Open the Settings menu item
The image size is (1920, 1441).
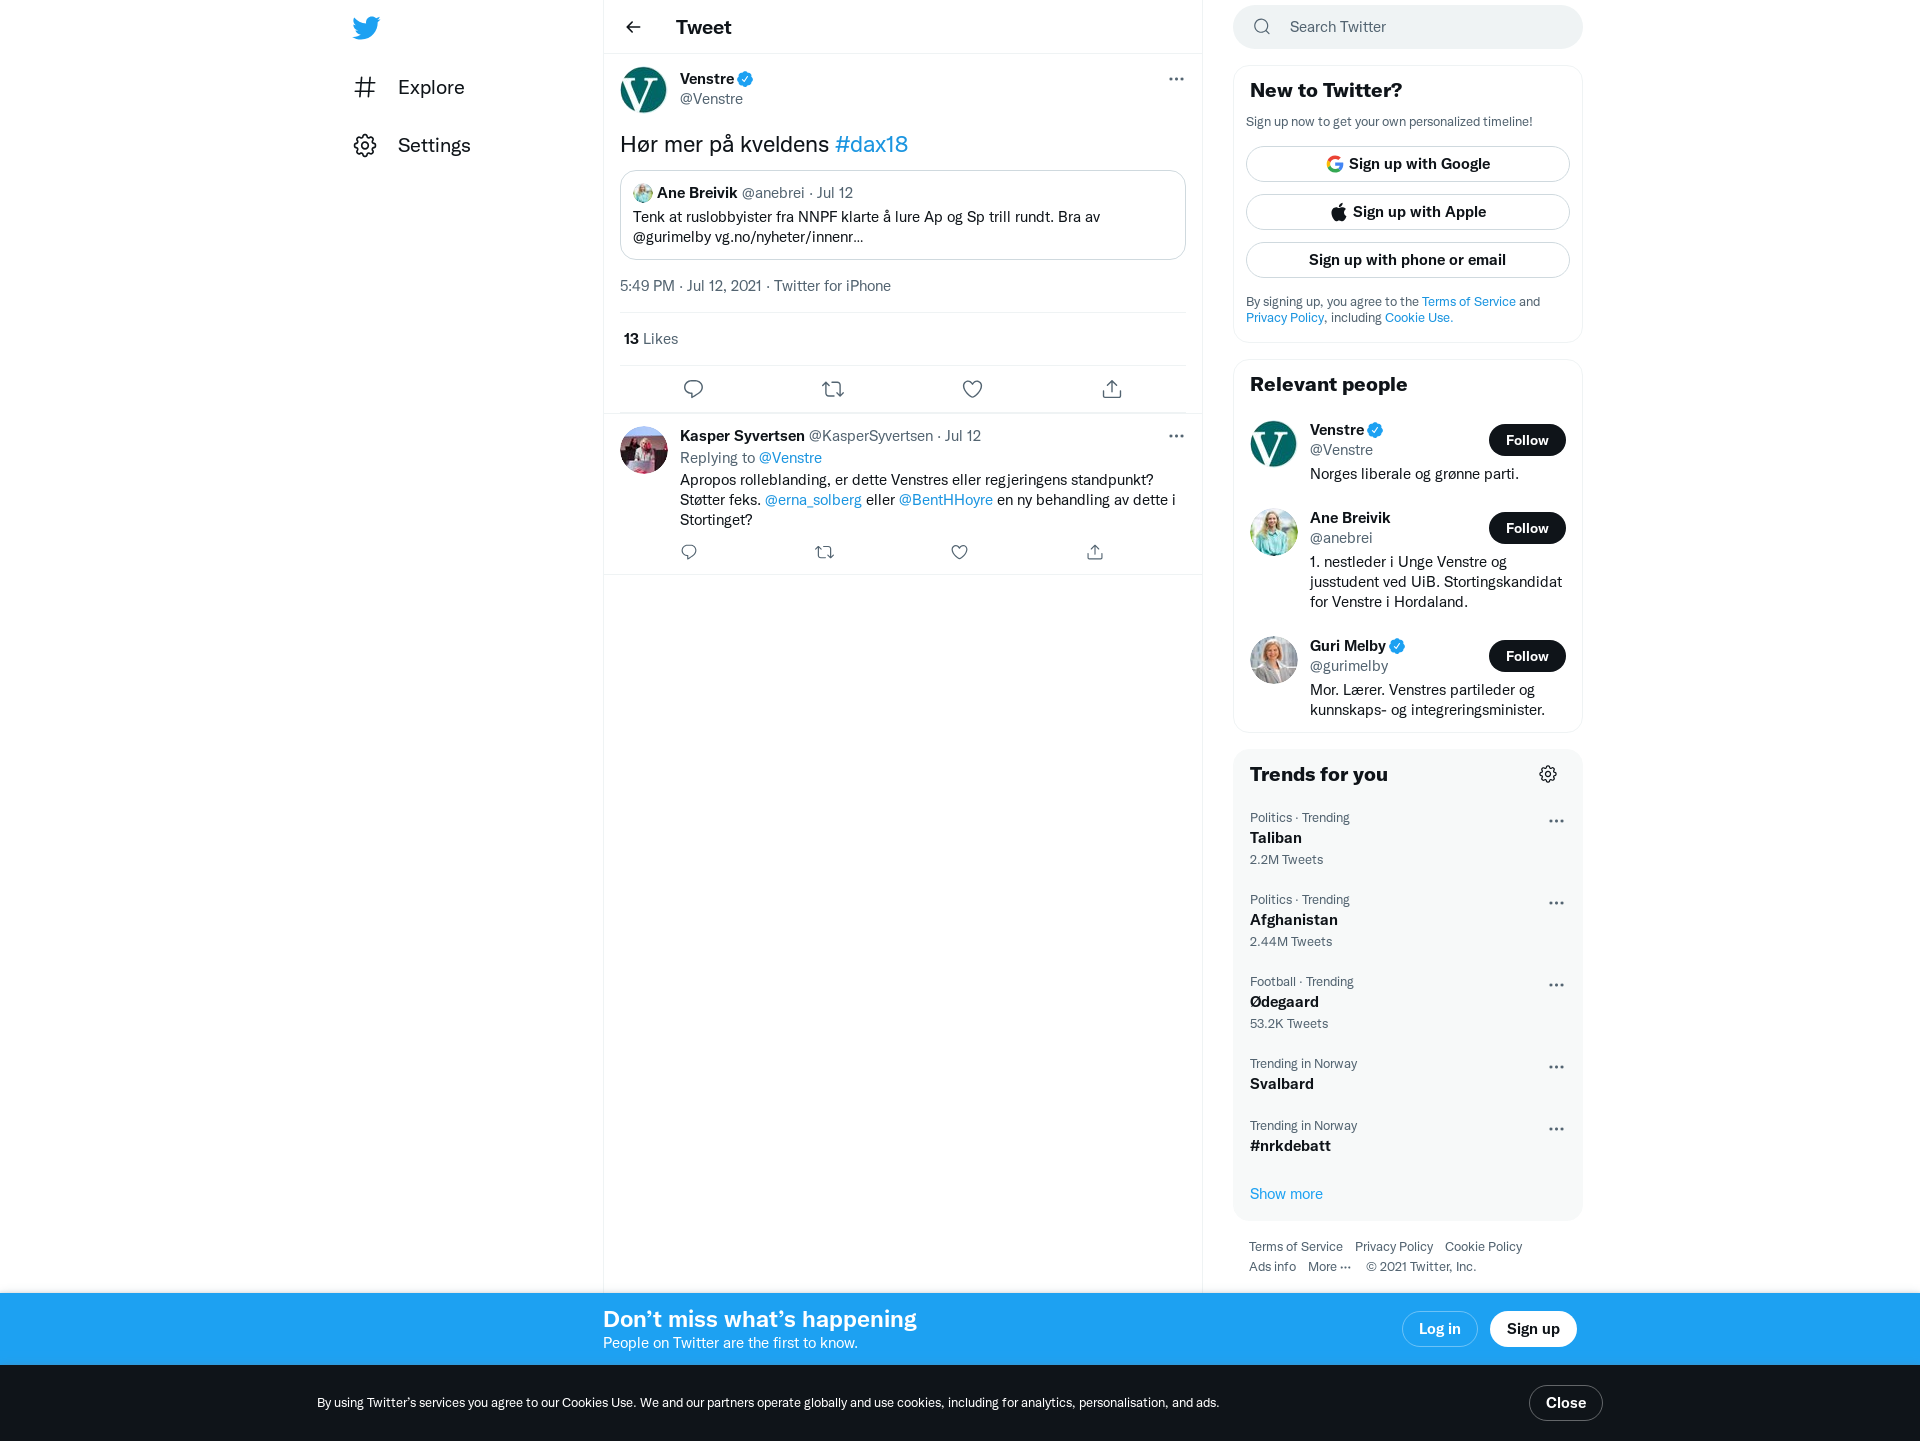[x=412, y=146]
